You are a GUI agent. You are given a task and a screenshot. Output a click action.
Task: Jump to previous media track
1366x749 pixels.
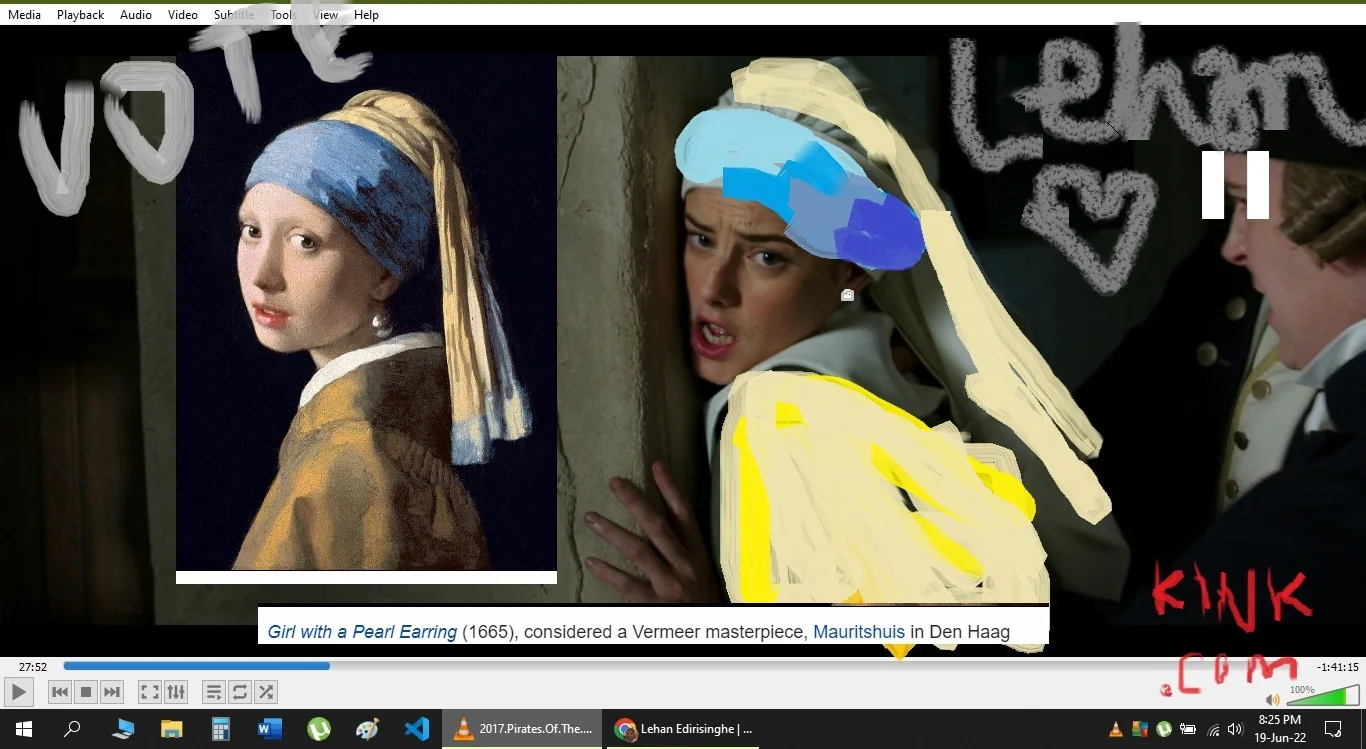(x=60, y=692)
